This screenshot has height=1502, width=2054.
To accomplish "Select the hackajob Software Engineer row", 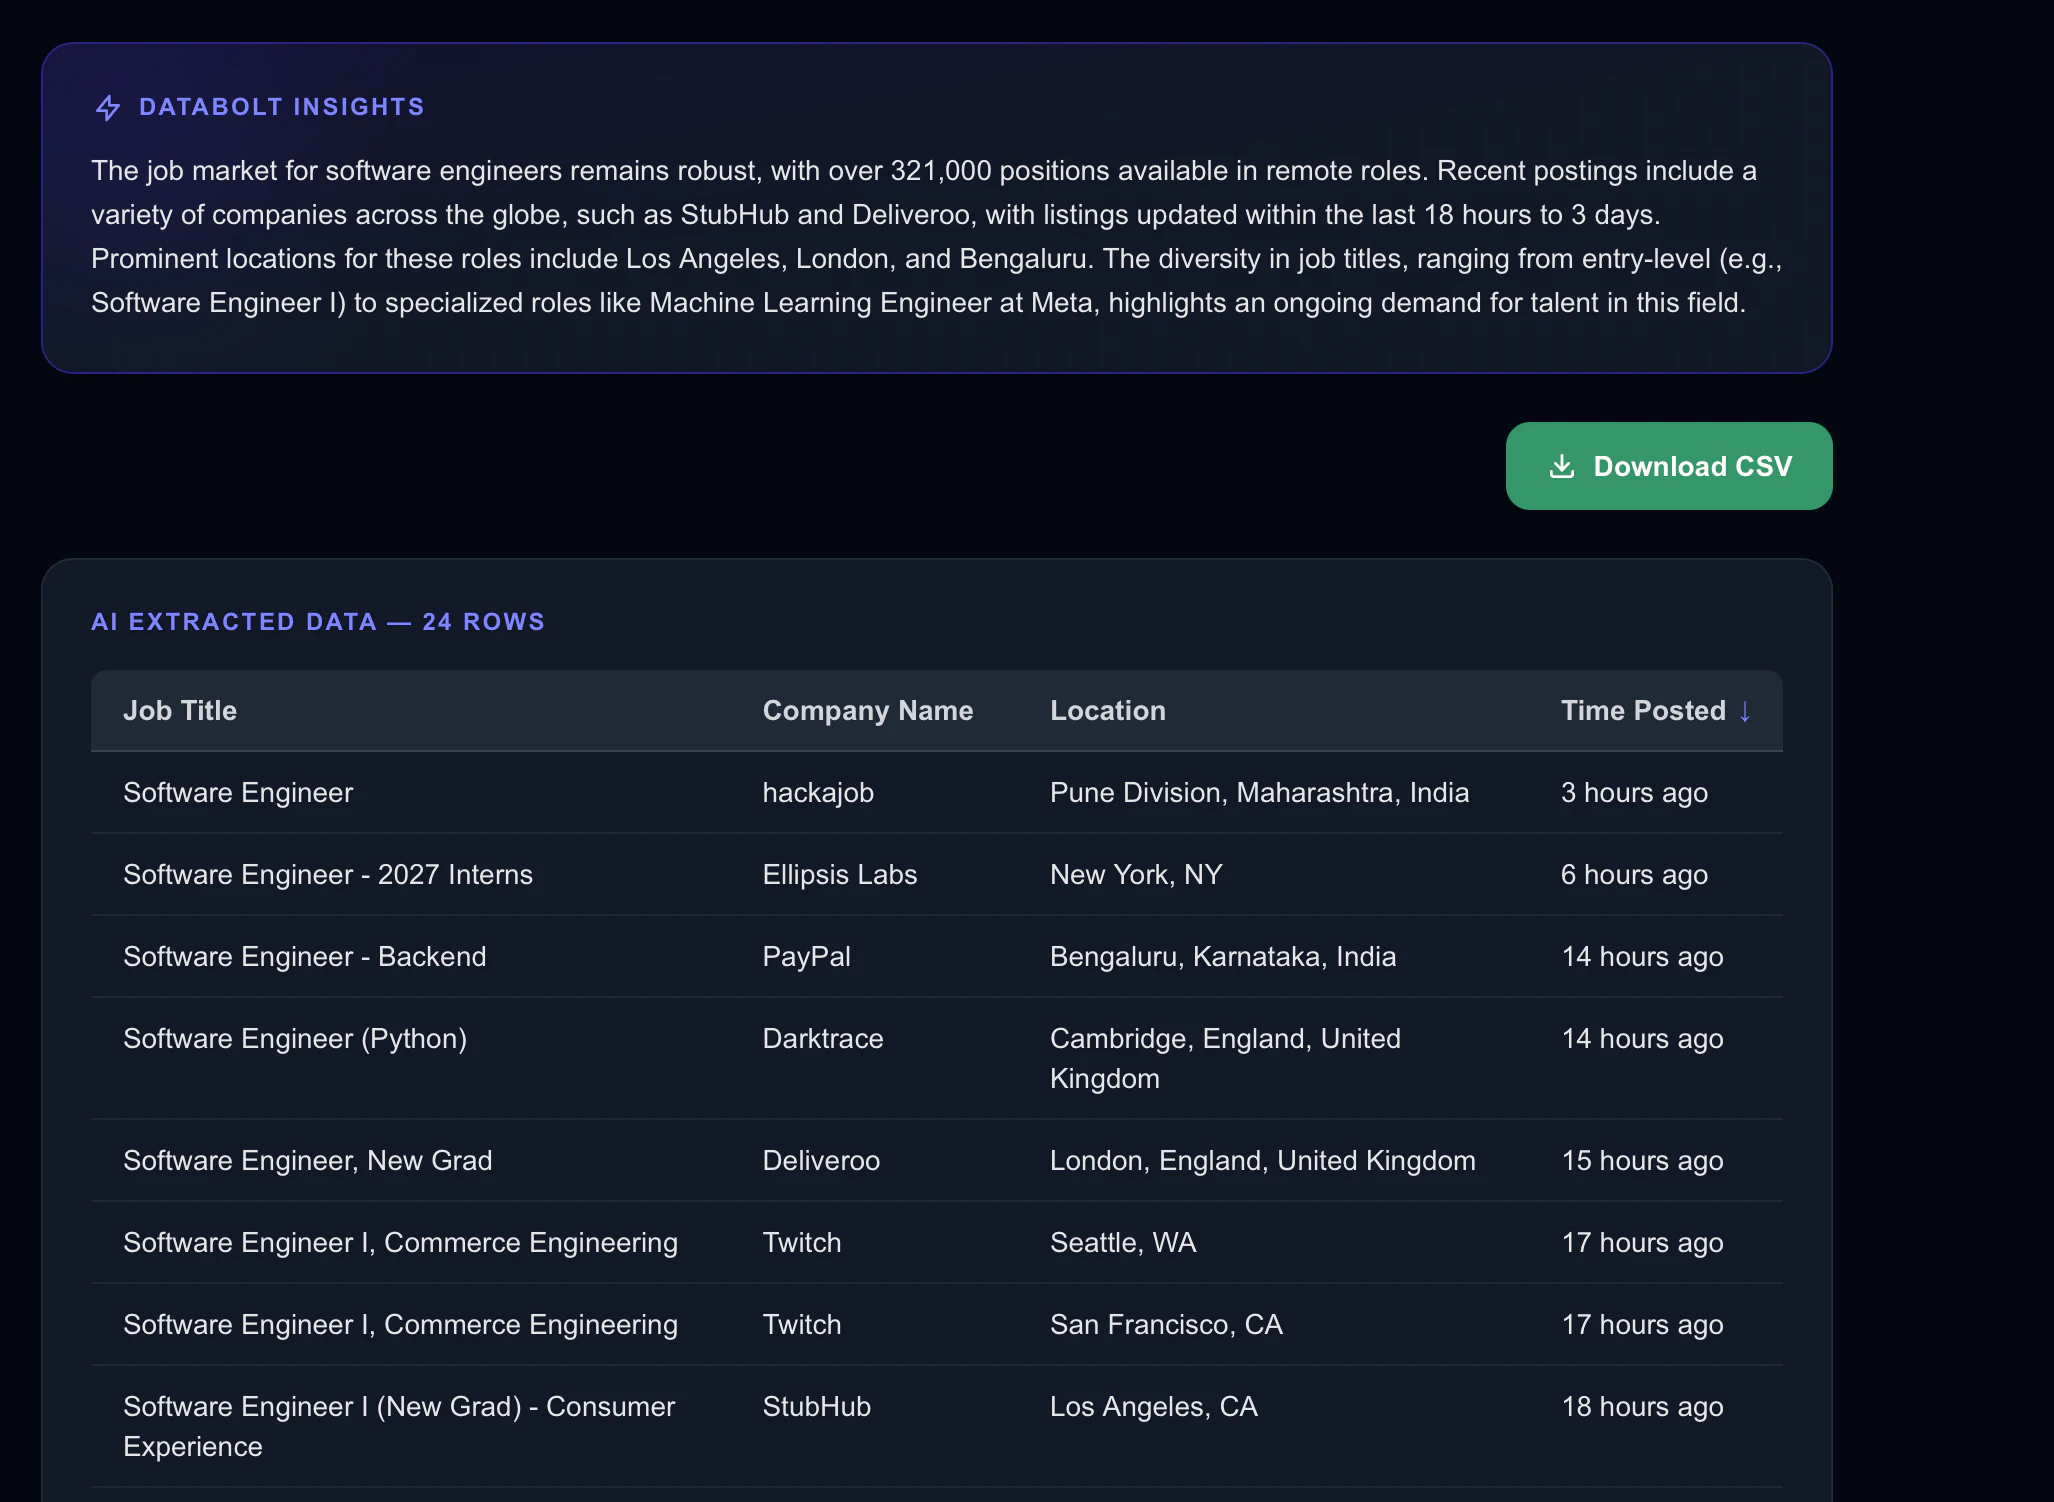I will 238,793.
